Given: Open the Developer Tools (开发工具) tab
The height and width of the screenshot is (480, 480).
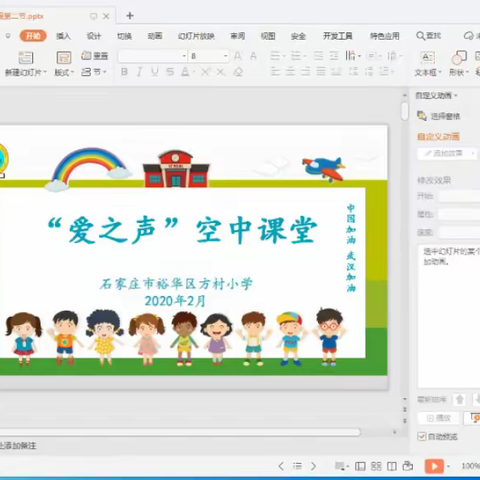Looking at the screenshot, I should [338, 36].
